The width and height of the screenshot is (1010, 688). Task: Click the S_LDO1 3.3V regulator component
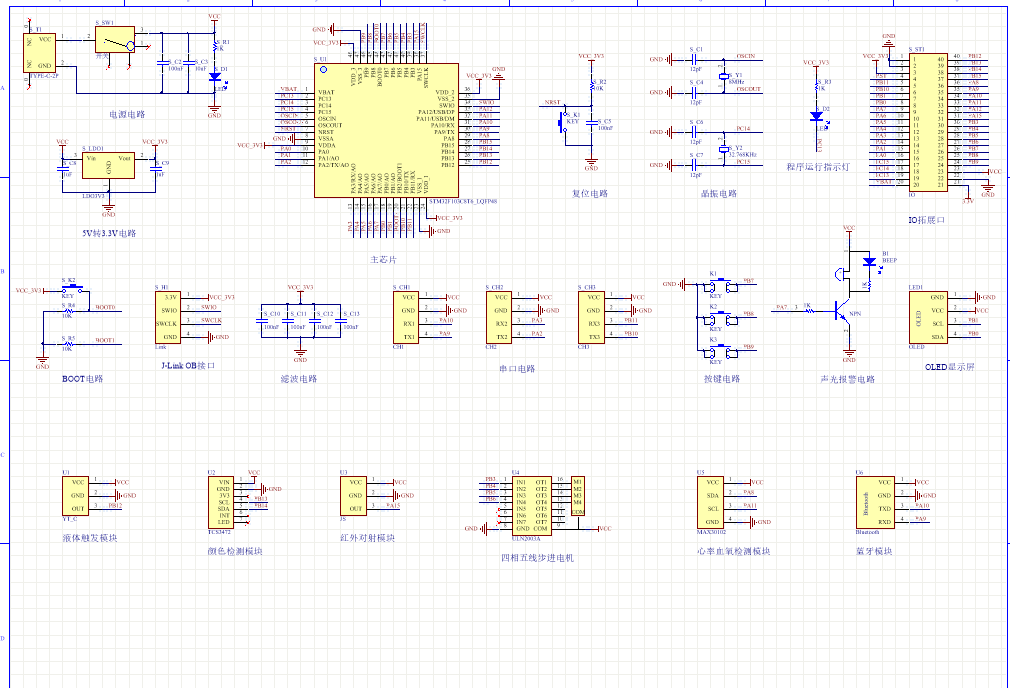[108, 166]
